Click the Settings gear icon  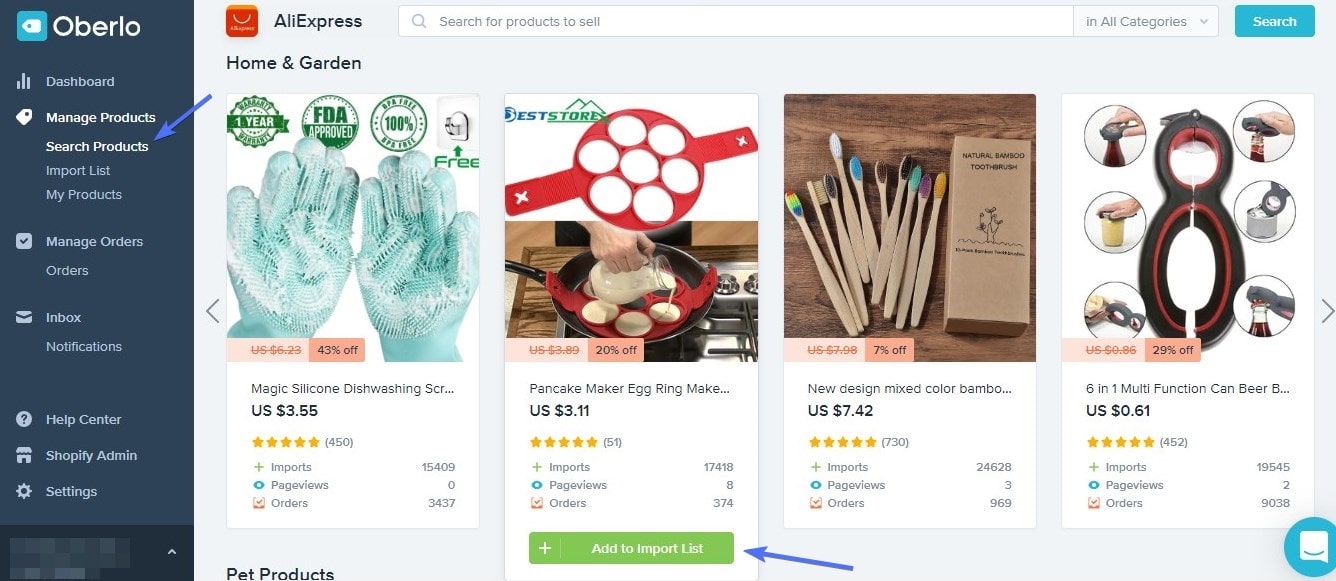(x=24, y=491)
